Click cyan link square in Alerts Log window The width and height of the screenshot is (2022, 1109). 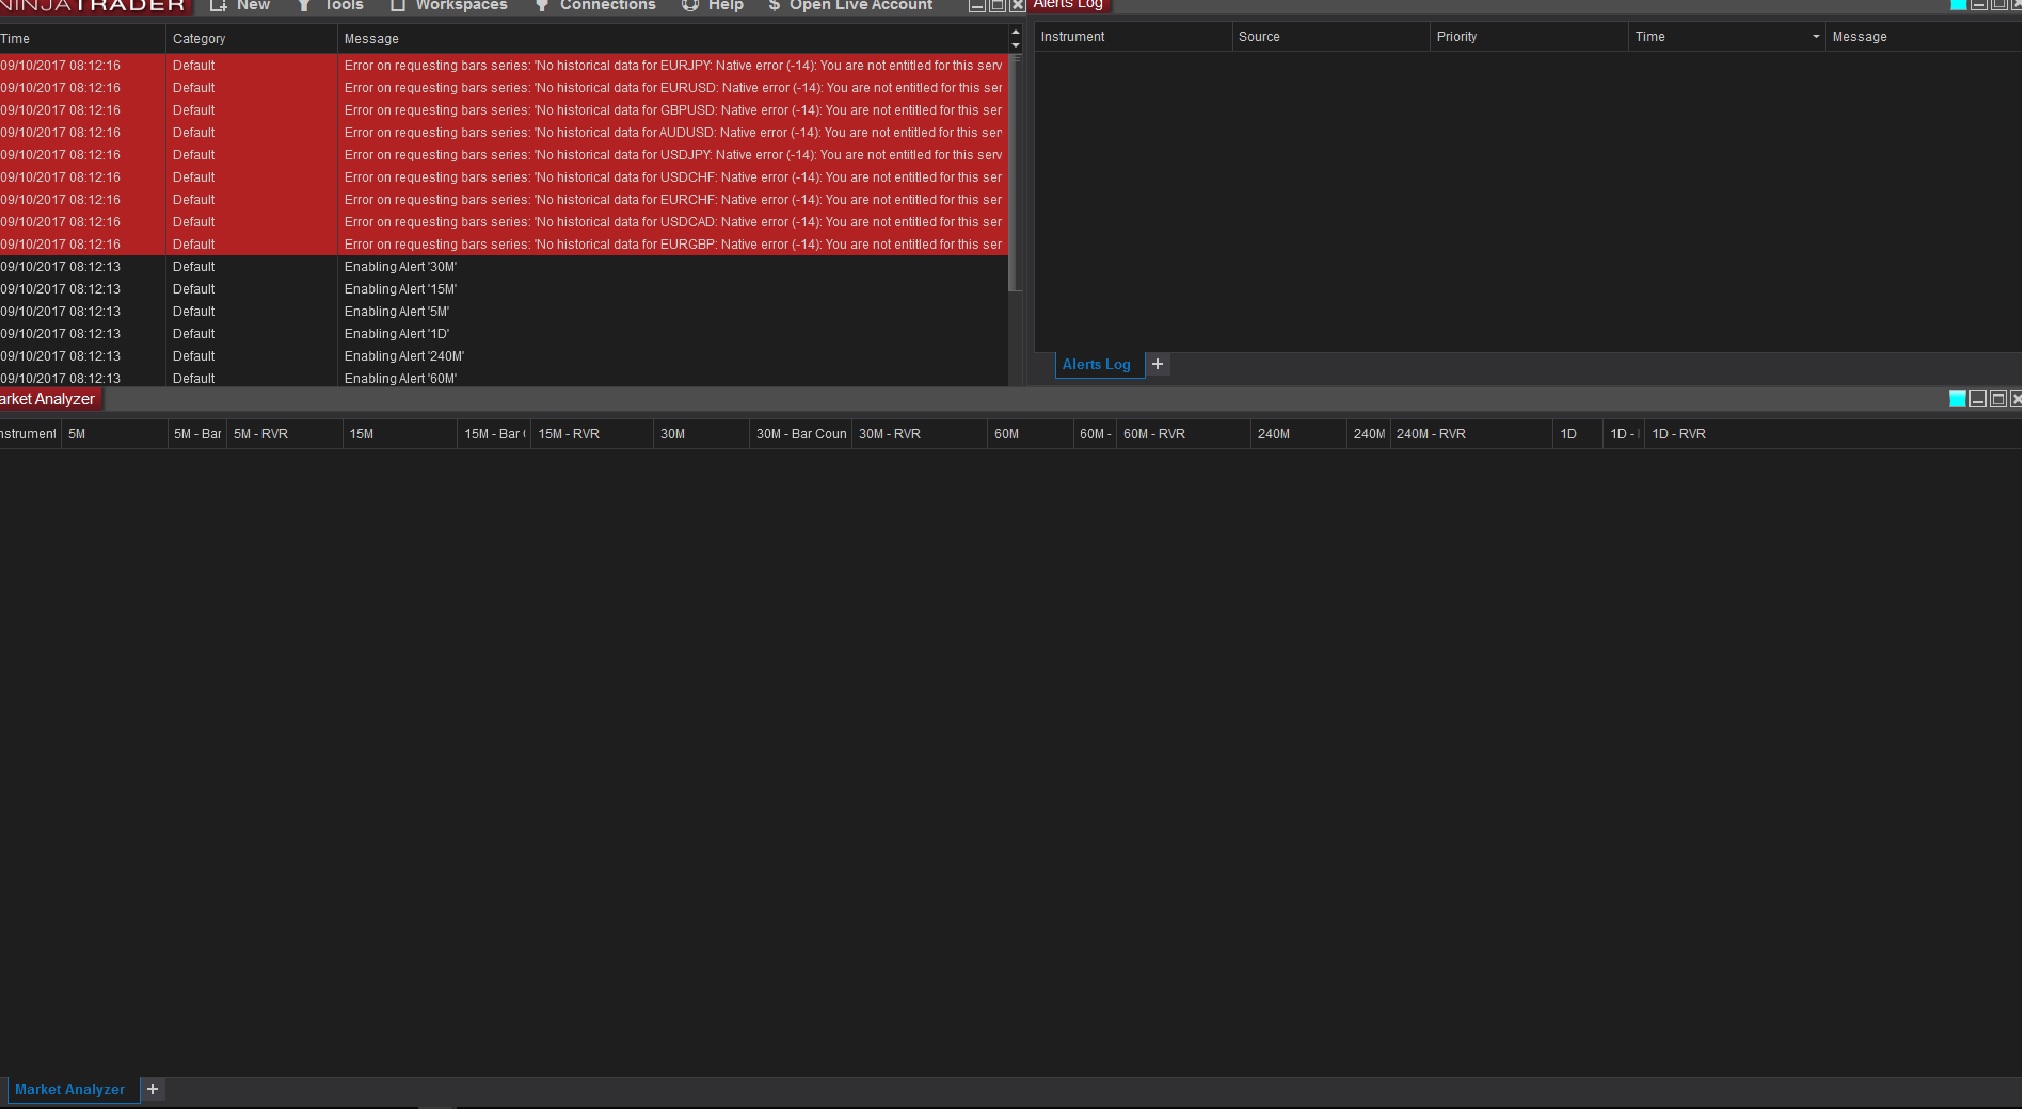tap(1958, 4)
